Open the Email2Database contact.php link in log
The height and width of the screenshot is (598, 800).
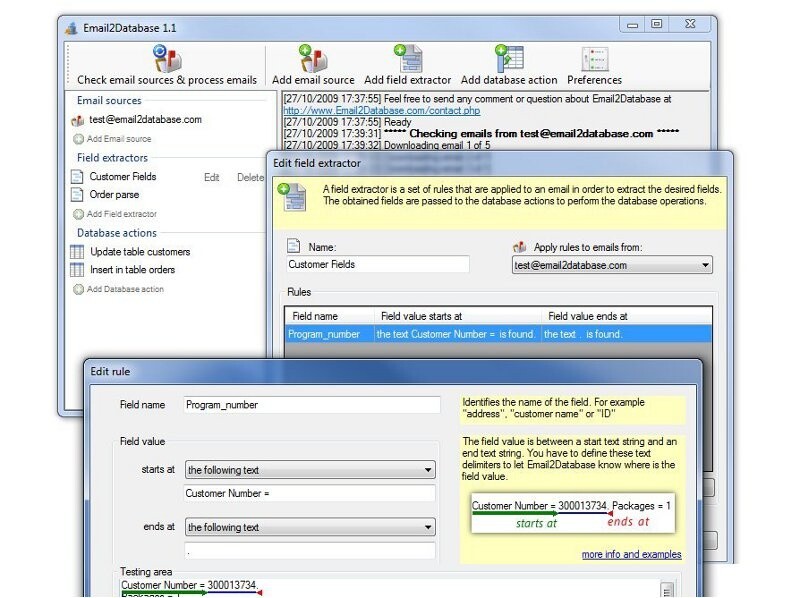[x=382, y=110]
